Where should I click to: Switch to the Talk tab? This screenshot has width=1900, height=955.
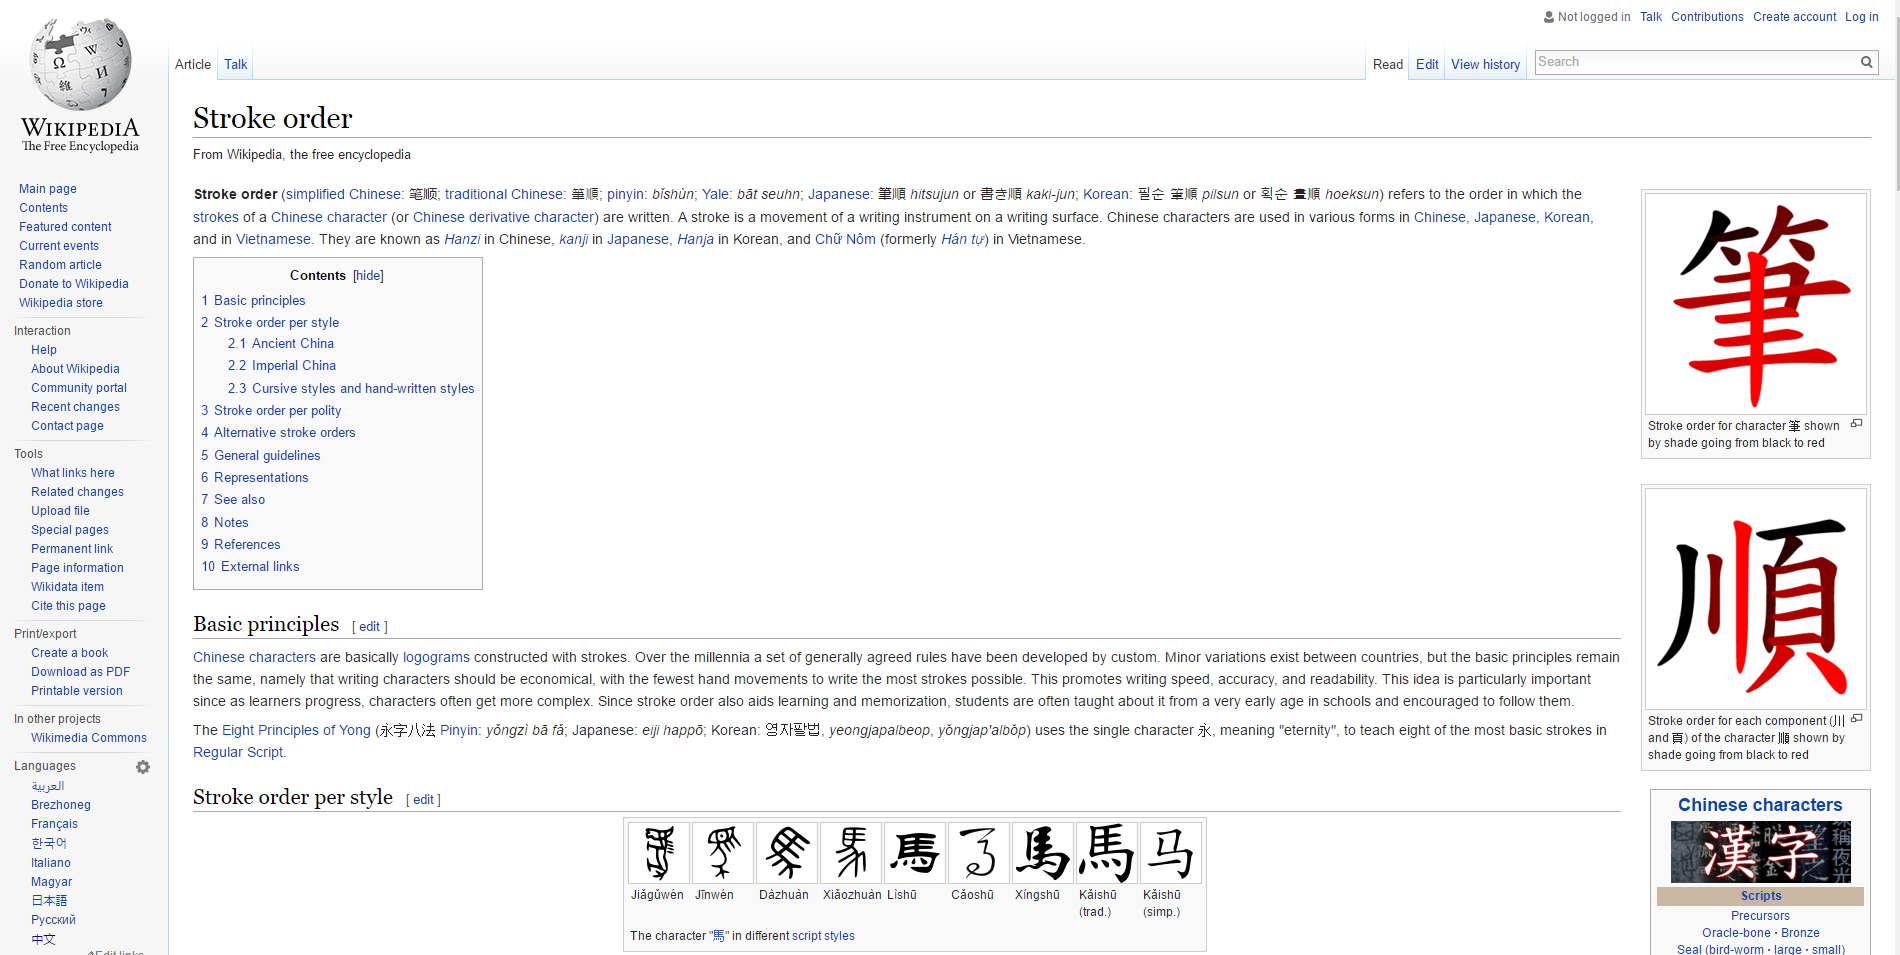236,65
